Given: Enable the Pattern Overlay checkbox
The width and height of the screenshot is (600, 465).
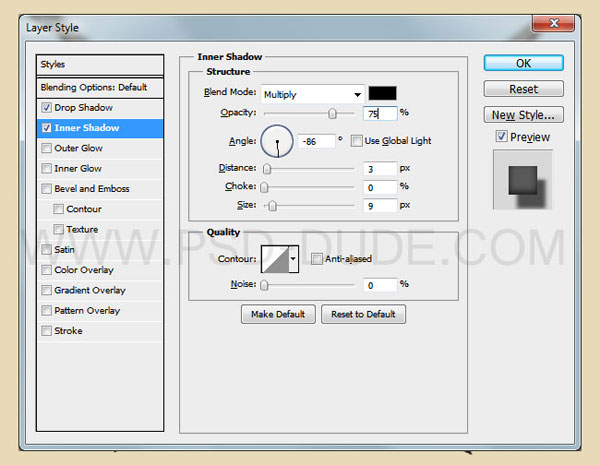Looking at the screenshot, I should click(x=46, y=310).
